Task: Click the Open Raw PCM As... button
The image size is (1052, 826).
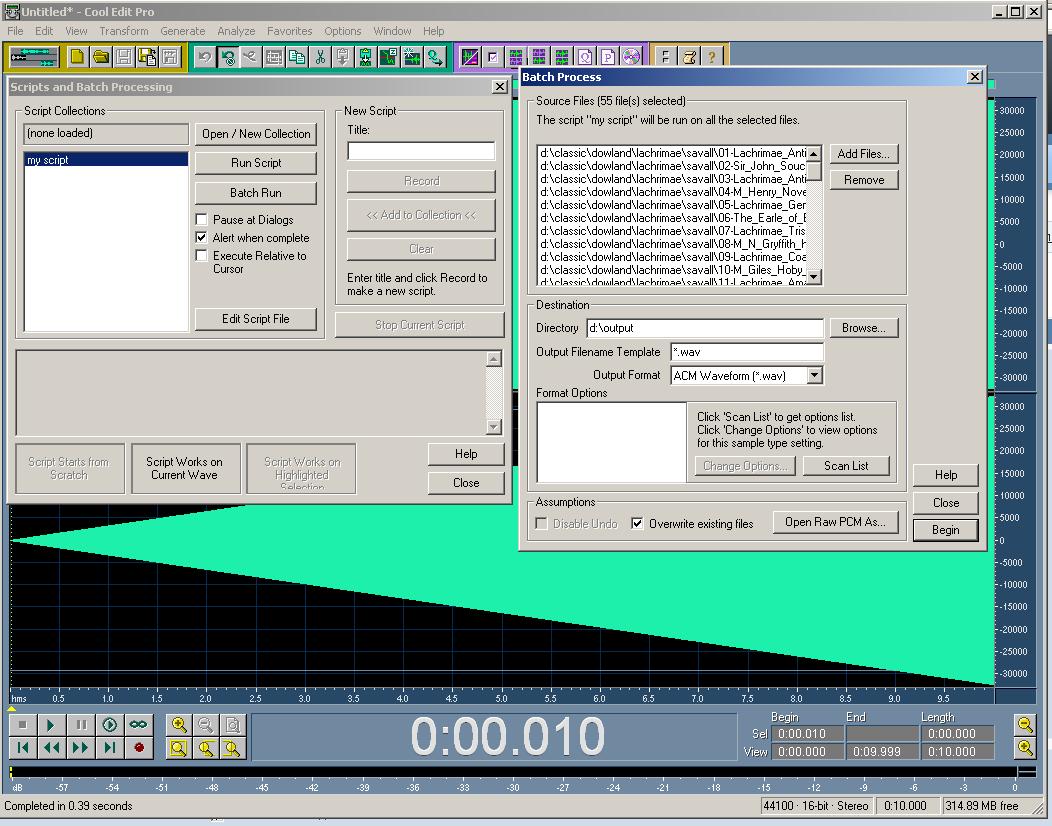Action: (835, 522)
